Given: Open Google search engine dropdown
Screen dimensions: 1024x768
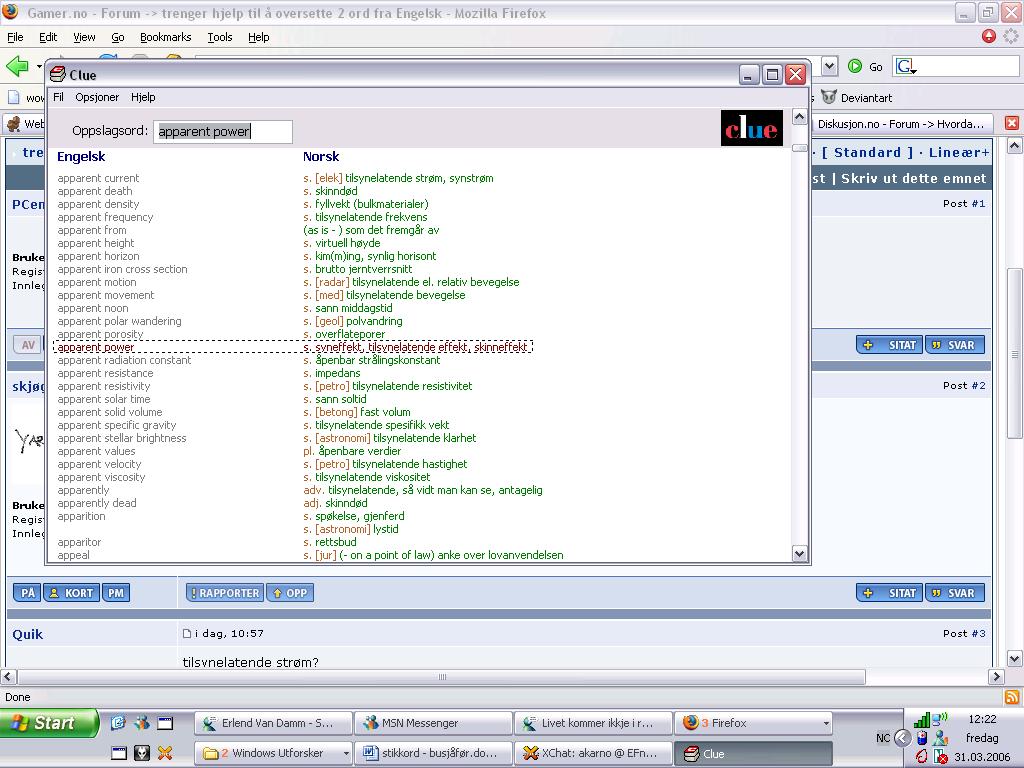Looking at the screenshot, I should pyautogui.click(x=906, y=67).
